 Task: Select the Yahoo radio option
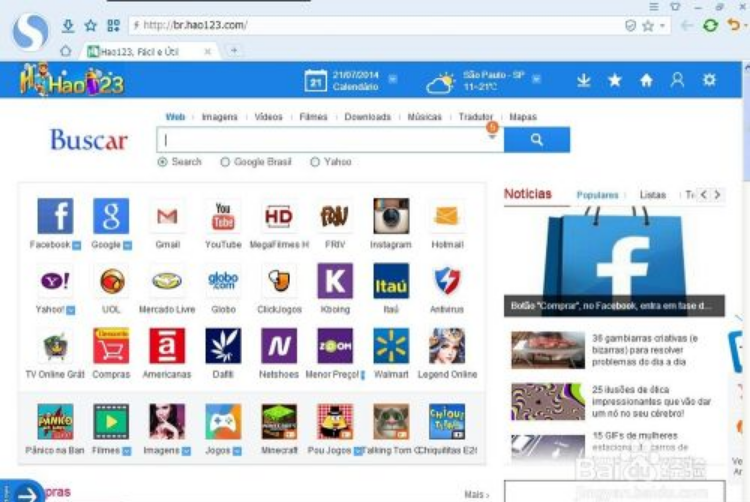point(315,162)
